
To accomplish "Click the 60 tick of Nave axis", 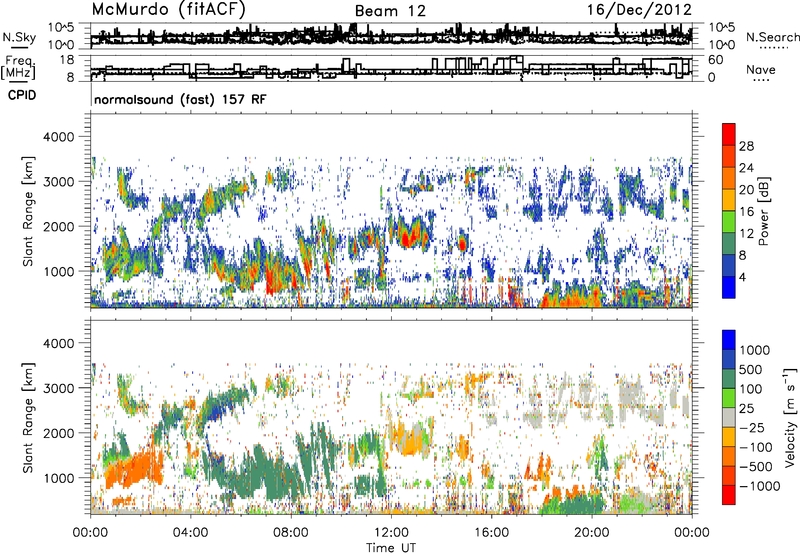I will (715, 60).
